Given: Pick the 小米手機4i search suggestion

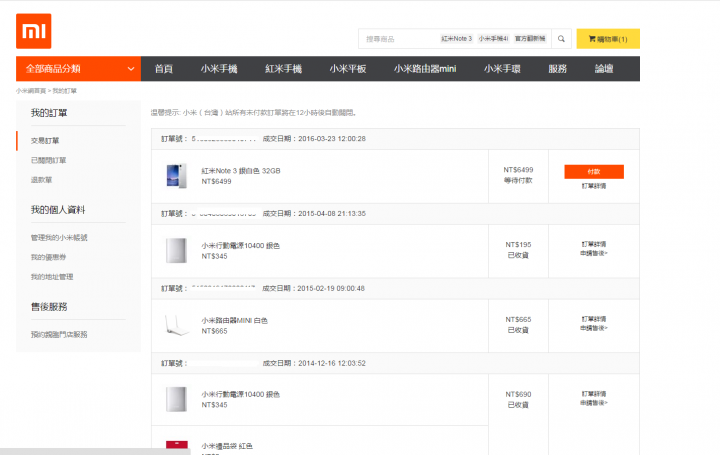Looking at the screenshot, I should pyautogui.click(x=493, y=39).
